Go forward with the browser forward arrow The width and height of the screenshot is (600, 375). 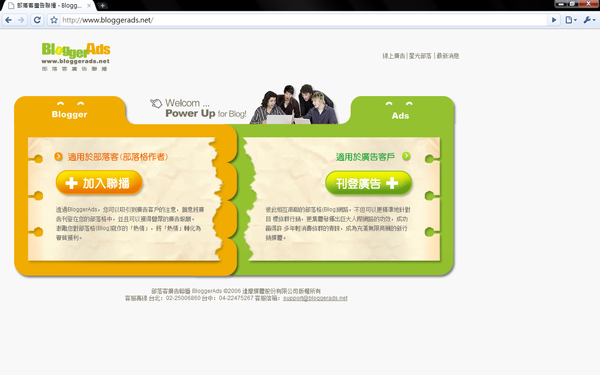21,20
